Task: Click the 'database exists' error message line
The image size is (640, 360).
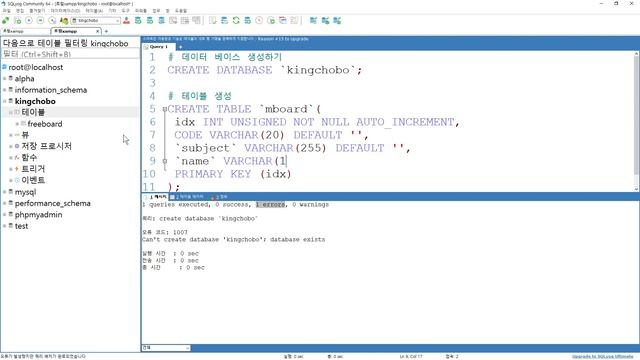Action: point(234,239)
